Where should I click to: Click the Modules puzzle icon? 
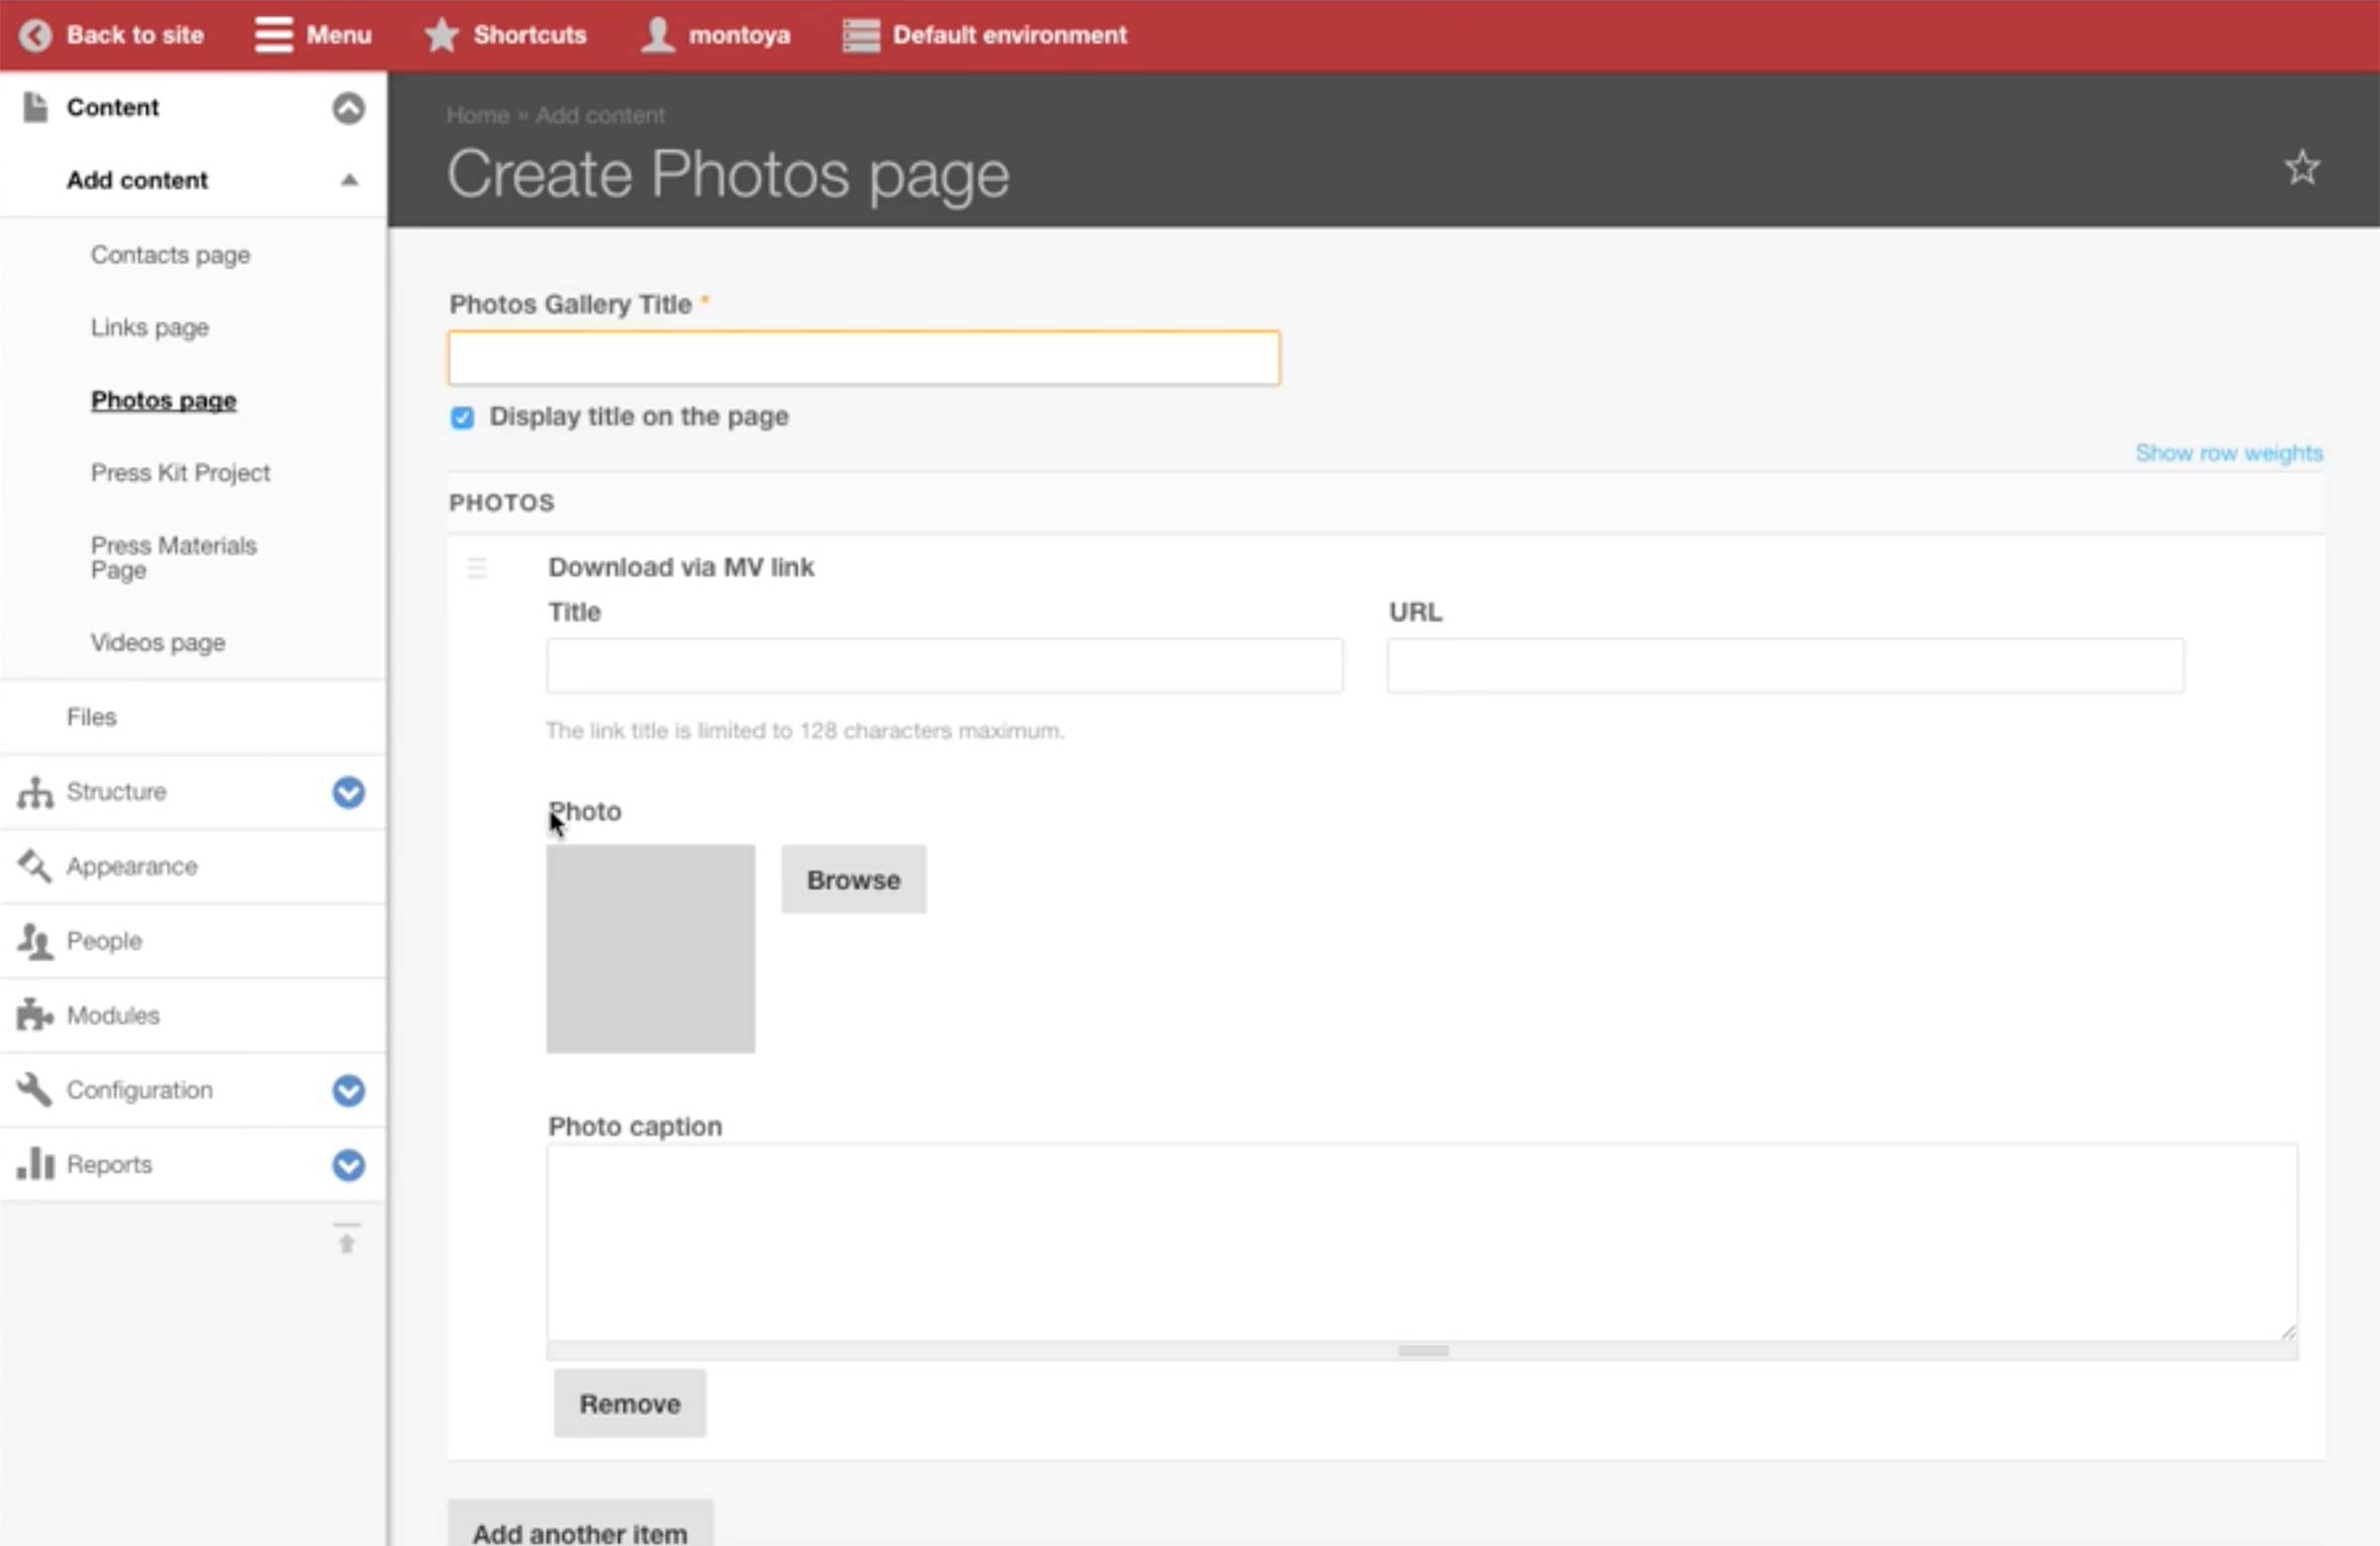(x=34, y=1015)
